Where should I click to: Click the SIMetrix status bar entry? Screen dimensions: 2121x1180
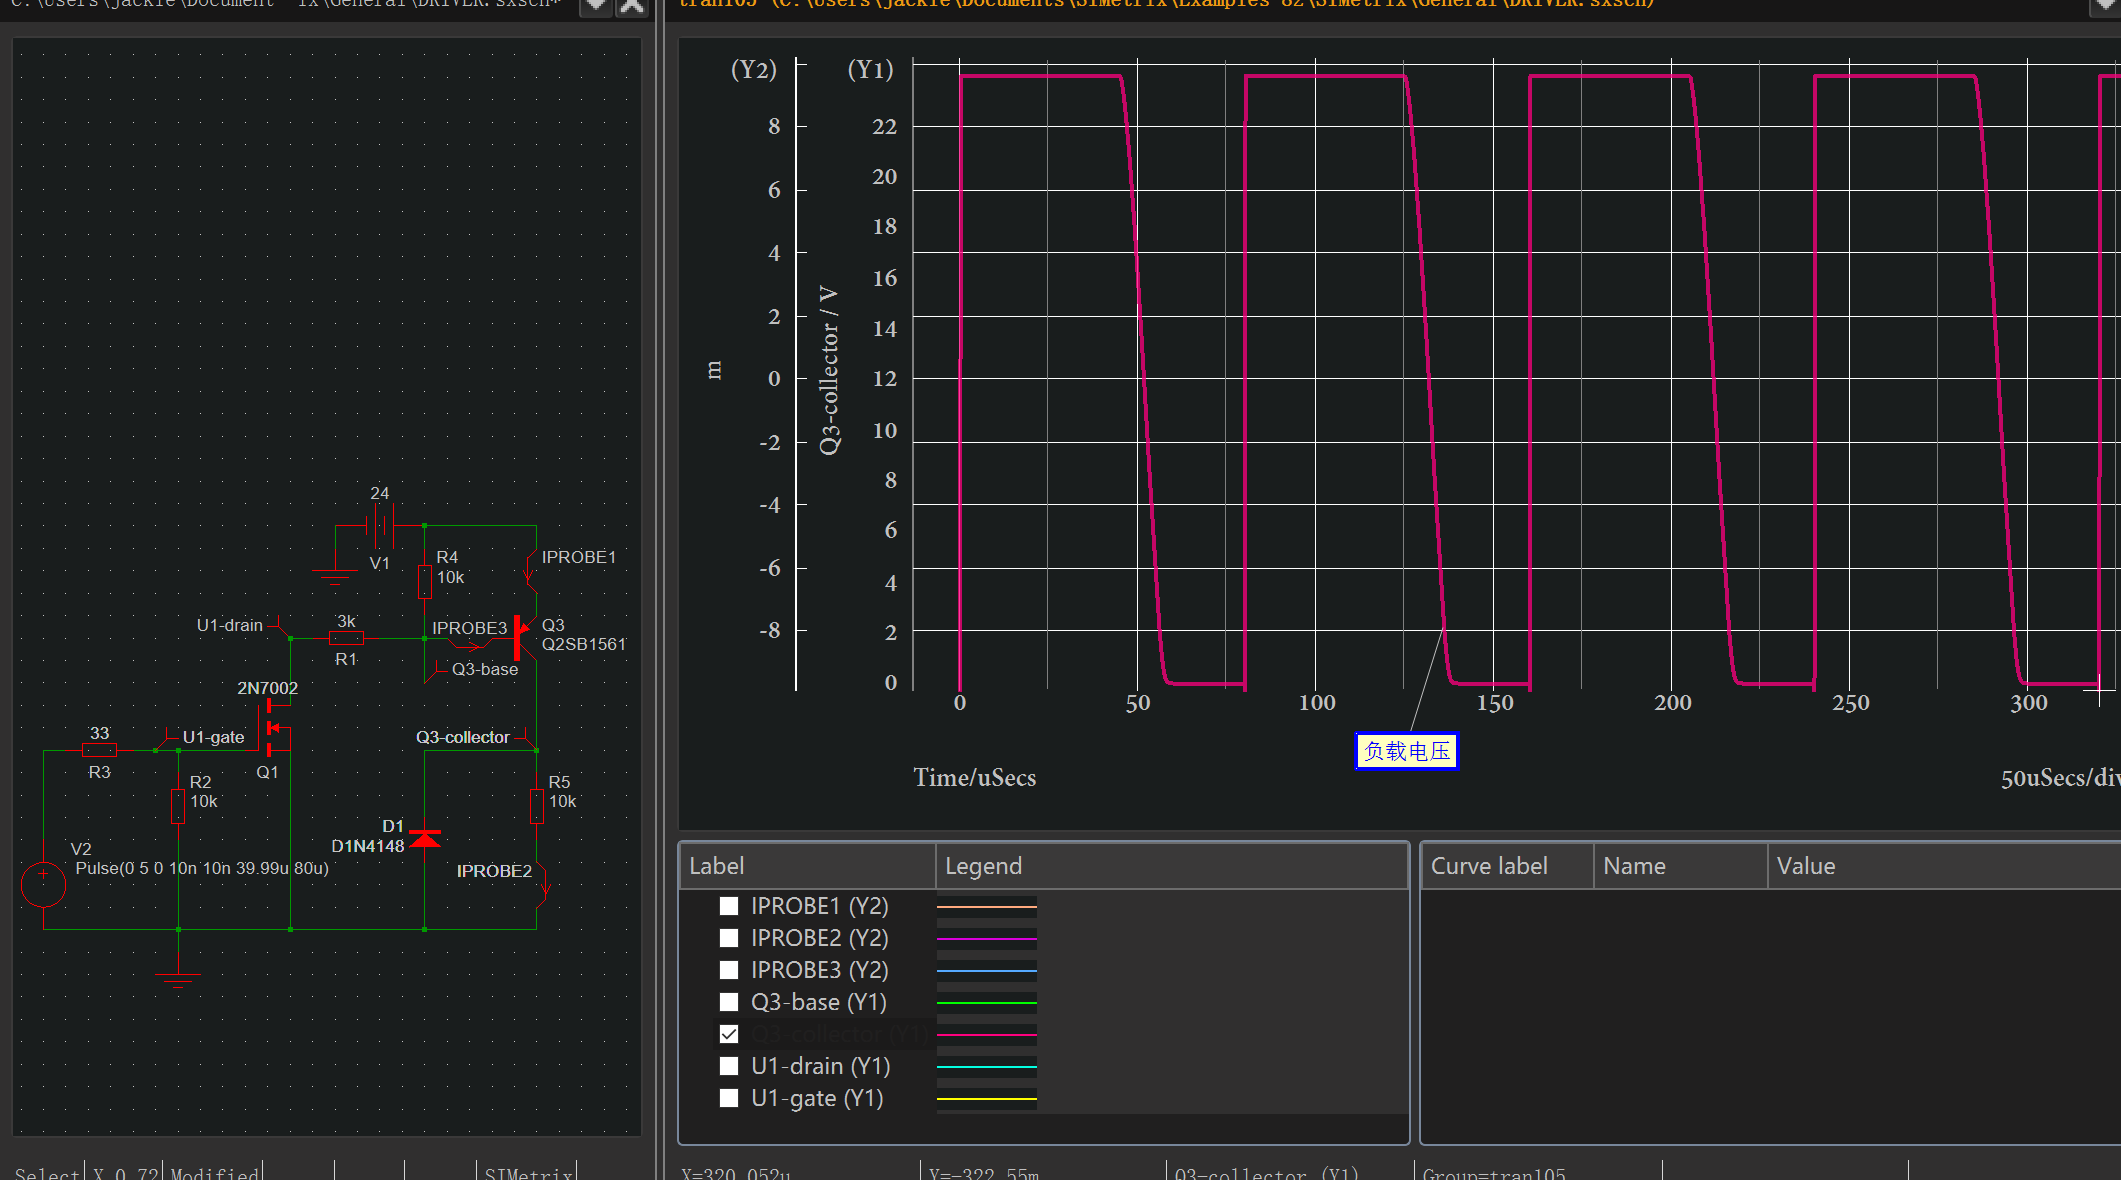(x=527, y=1173)
